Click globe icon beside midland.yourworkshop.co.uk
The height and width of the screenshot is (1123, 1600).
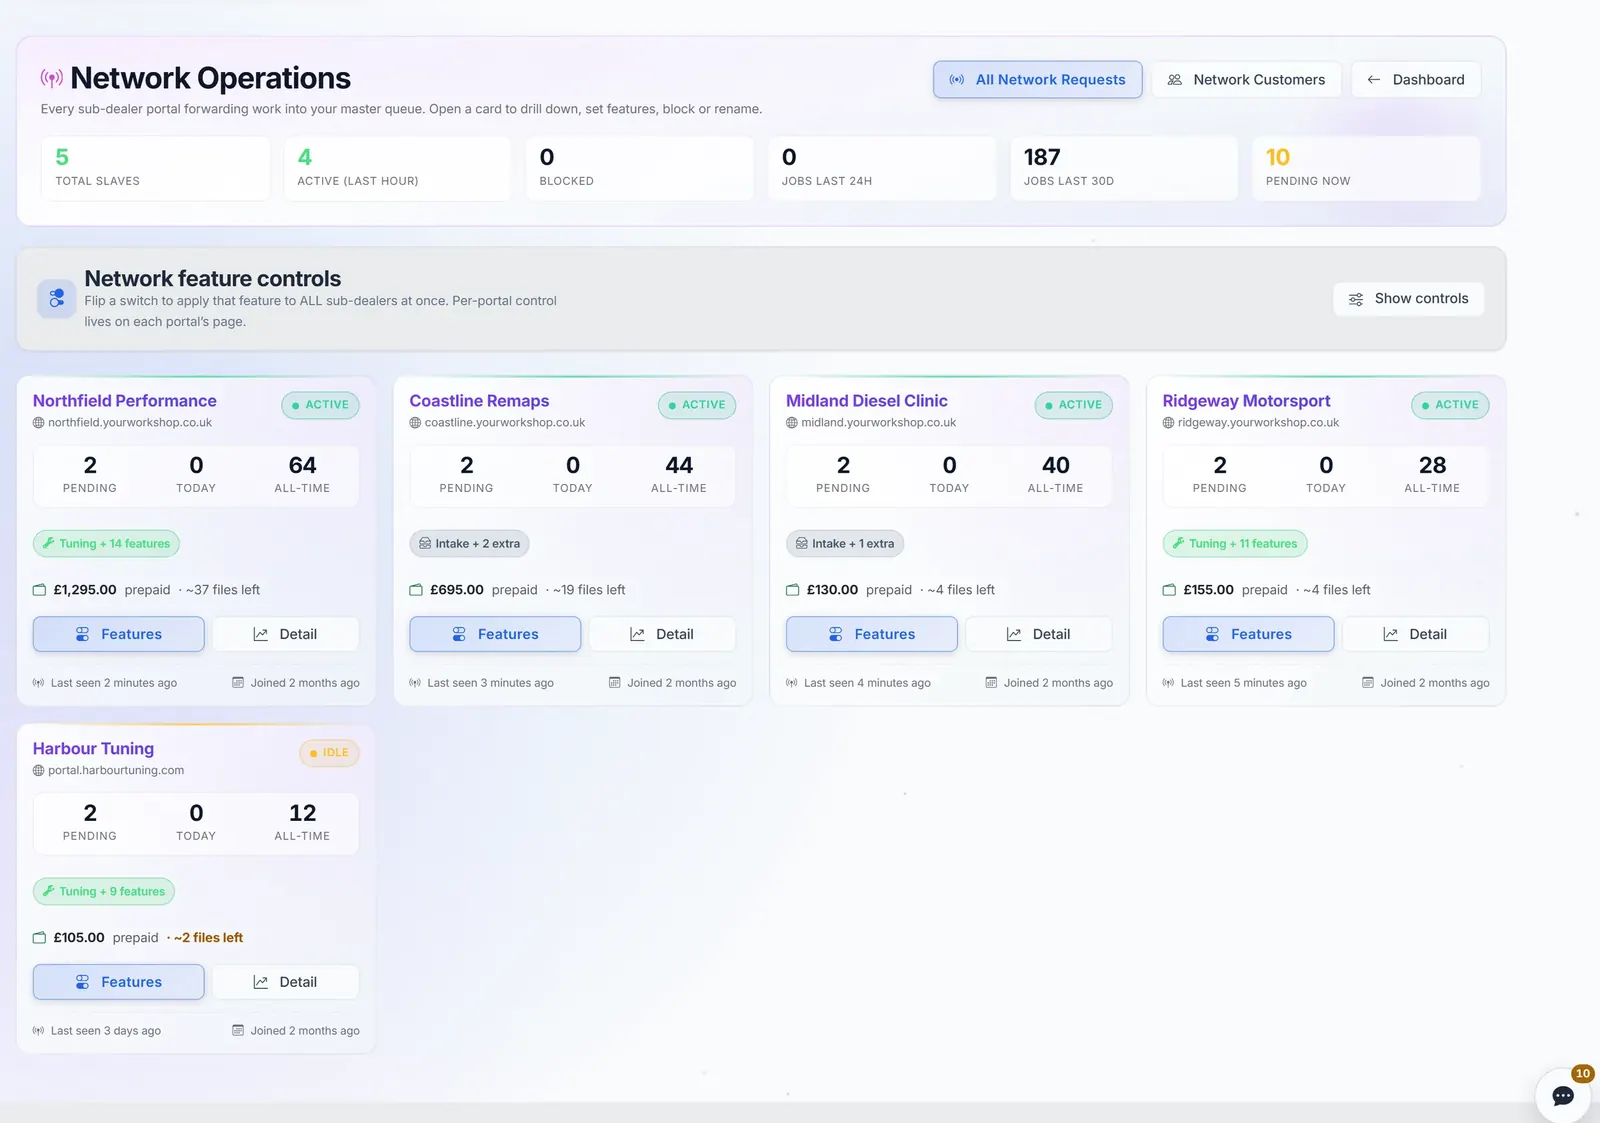click(792, 423)
